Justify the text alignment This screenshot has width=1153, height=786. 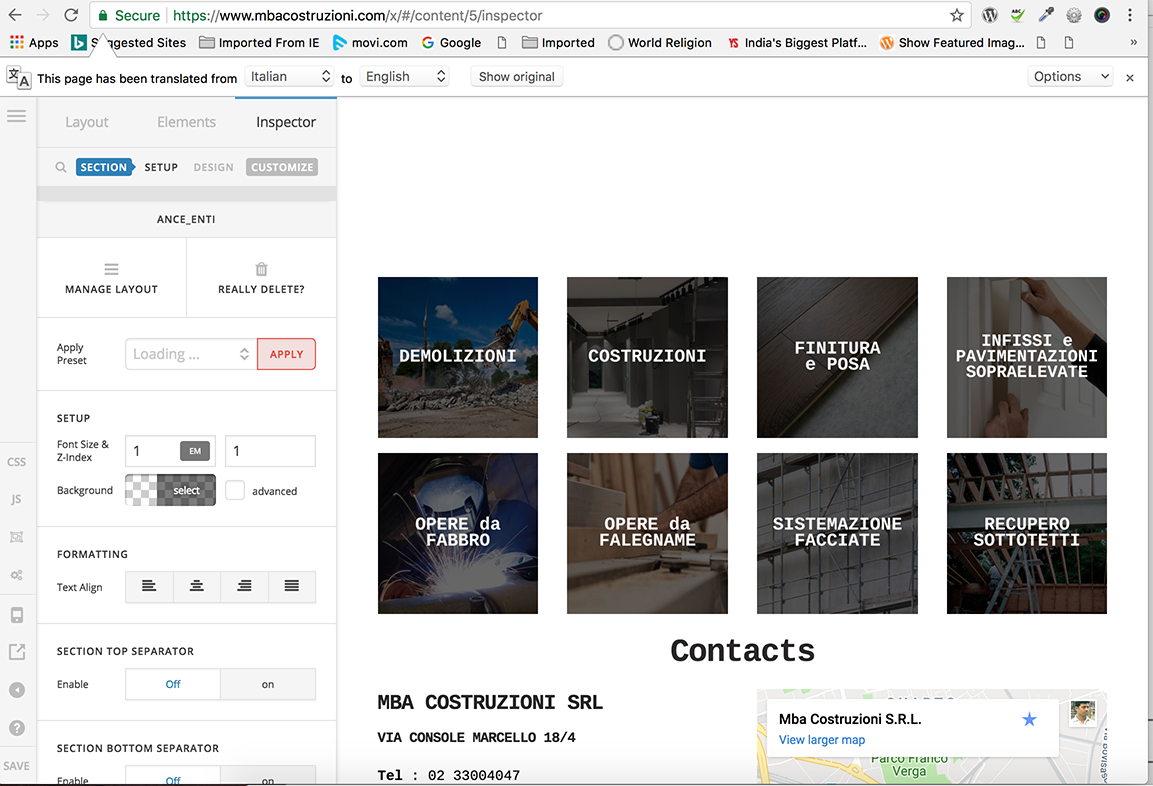291,587
